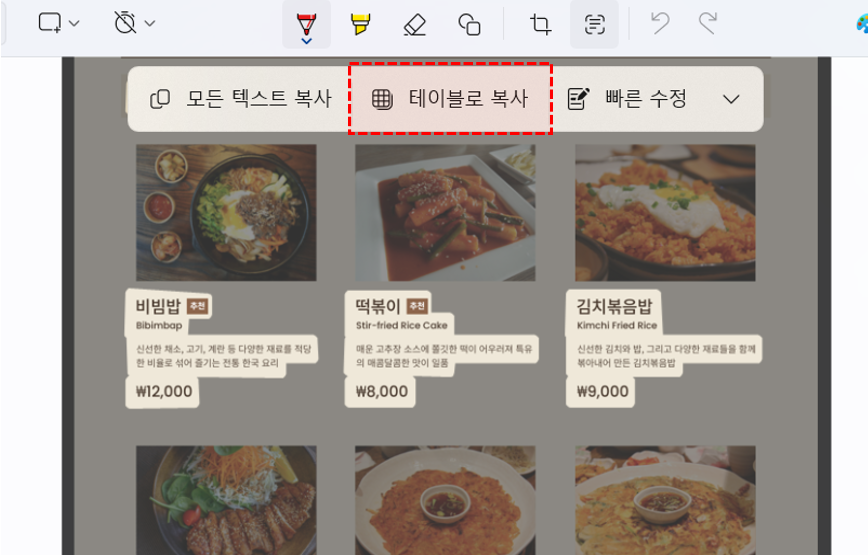
Task: Click the 추천 badge beside 떡볶이
Action: [417, 306]
